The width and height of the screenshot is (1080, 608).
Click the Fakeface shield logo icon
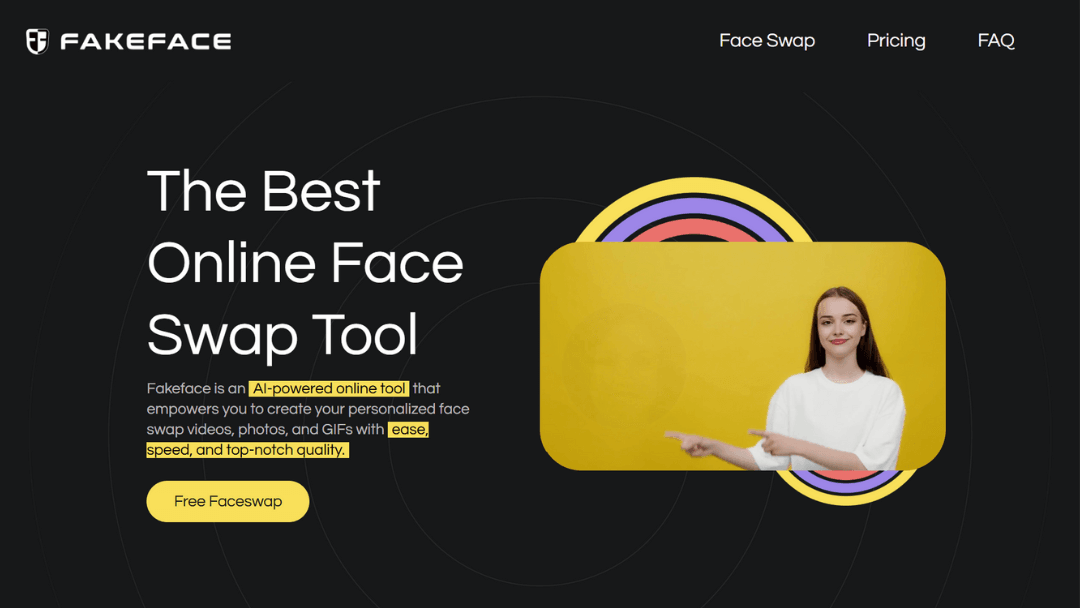click(37, 40)
